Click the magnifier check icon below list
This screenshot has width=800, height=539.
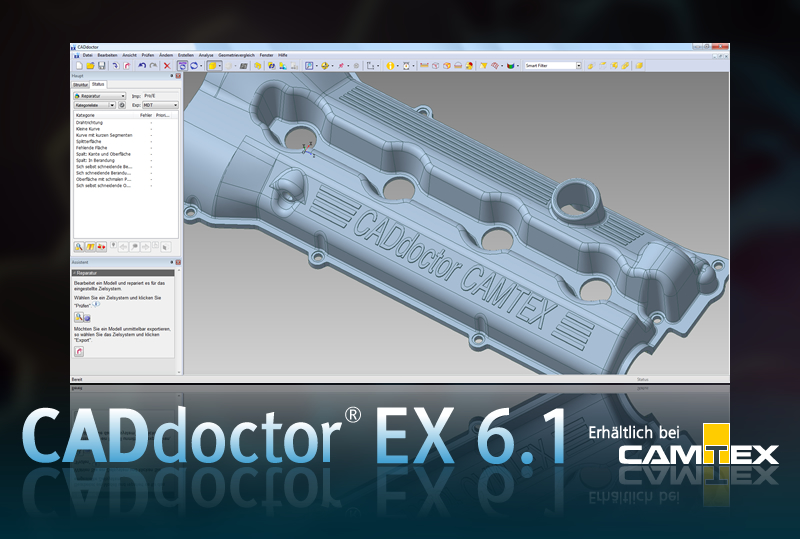tap(79, 247)
